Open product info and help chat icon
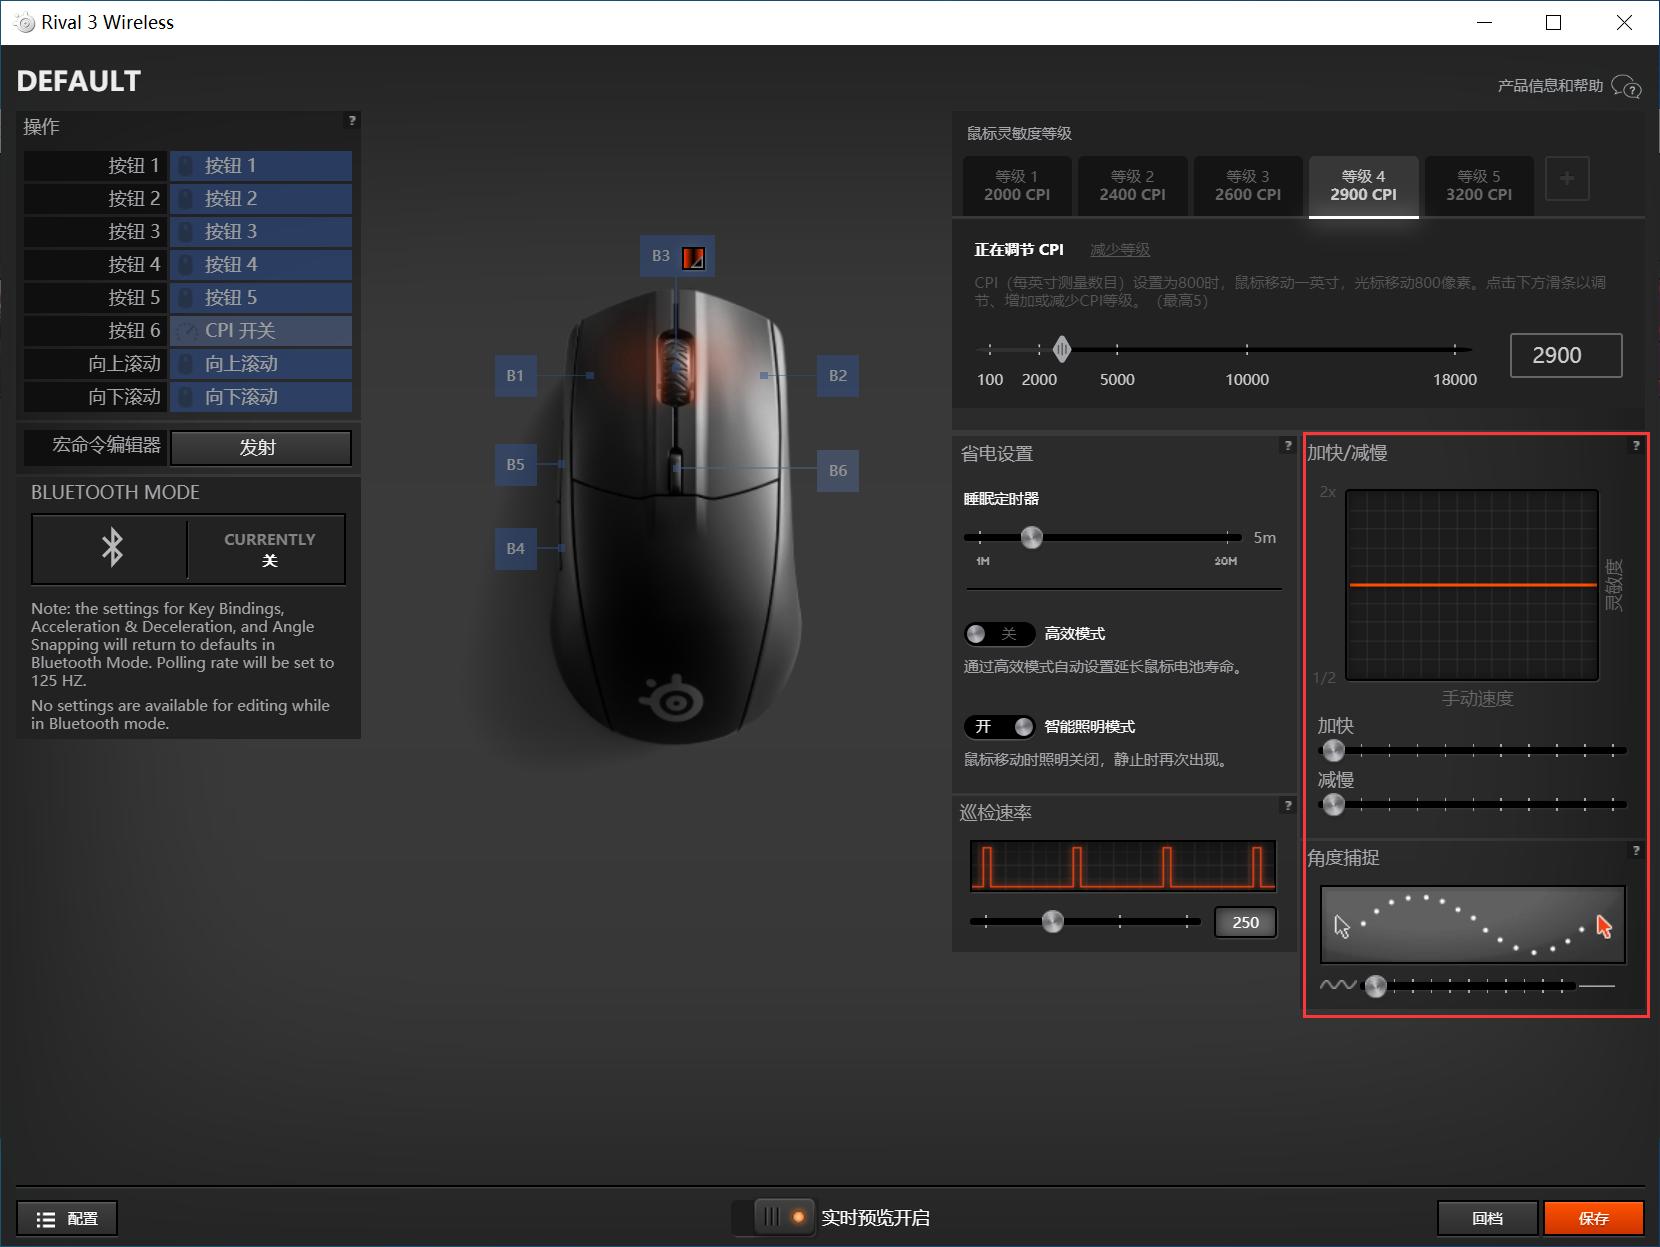The height and width of the screenshot is (1247, 1660). coord(1626,87)
